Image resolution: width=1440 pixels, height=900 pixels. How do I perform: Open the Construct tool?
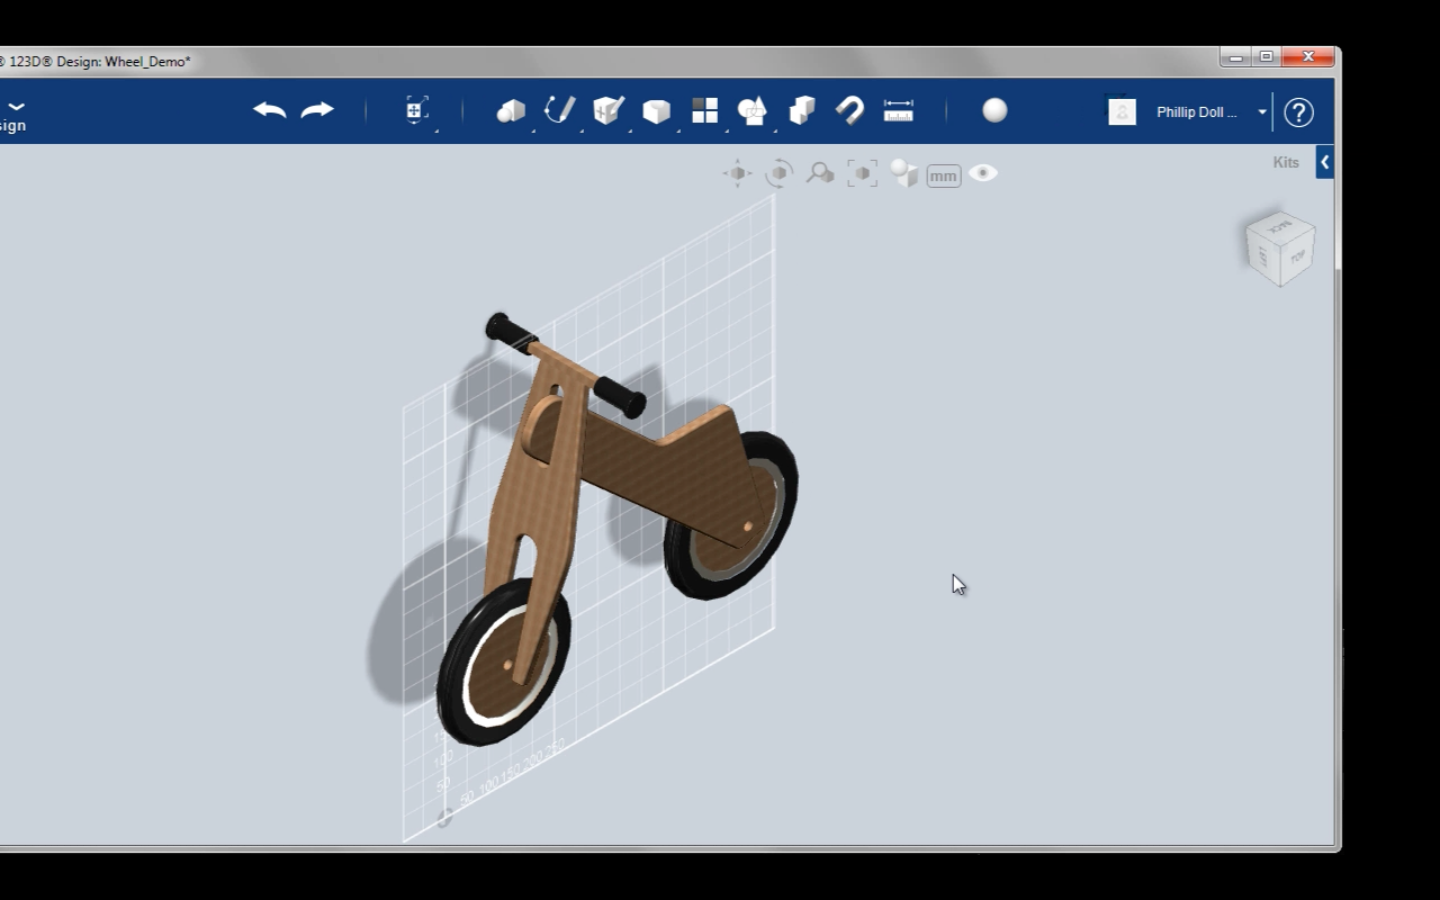[x=608, y=110]
